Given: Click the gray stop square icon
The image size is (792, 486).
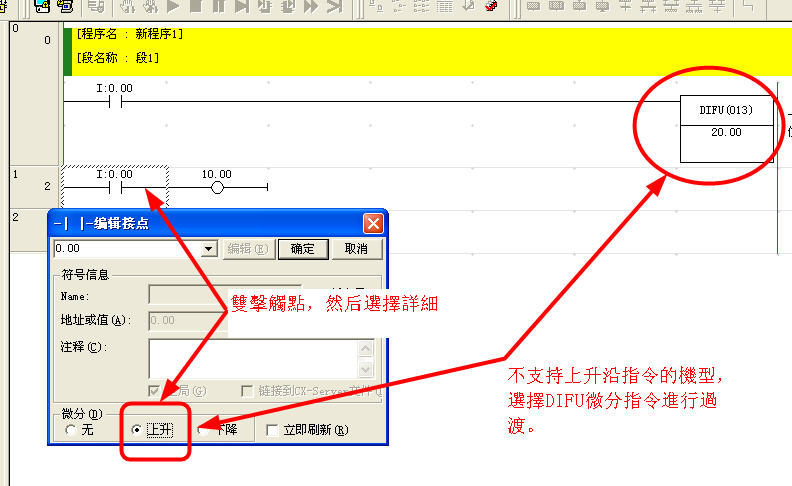Looking at the screenshot, I should [194, 5].
